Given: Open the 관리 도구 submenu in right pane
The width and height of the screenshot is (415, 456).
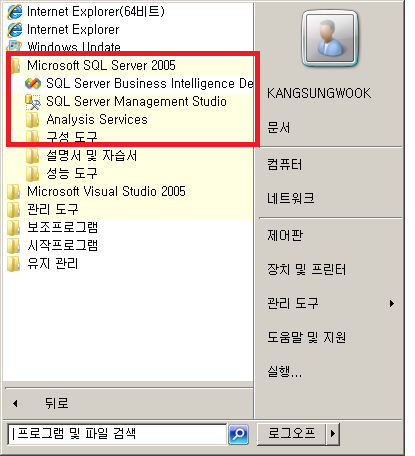Looking at the screenshot, I should click(331, 303).
